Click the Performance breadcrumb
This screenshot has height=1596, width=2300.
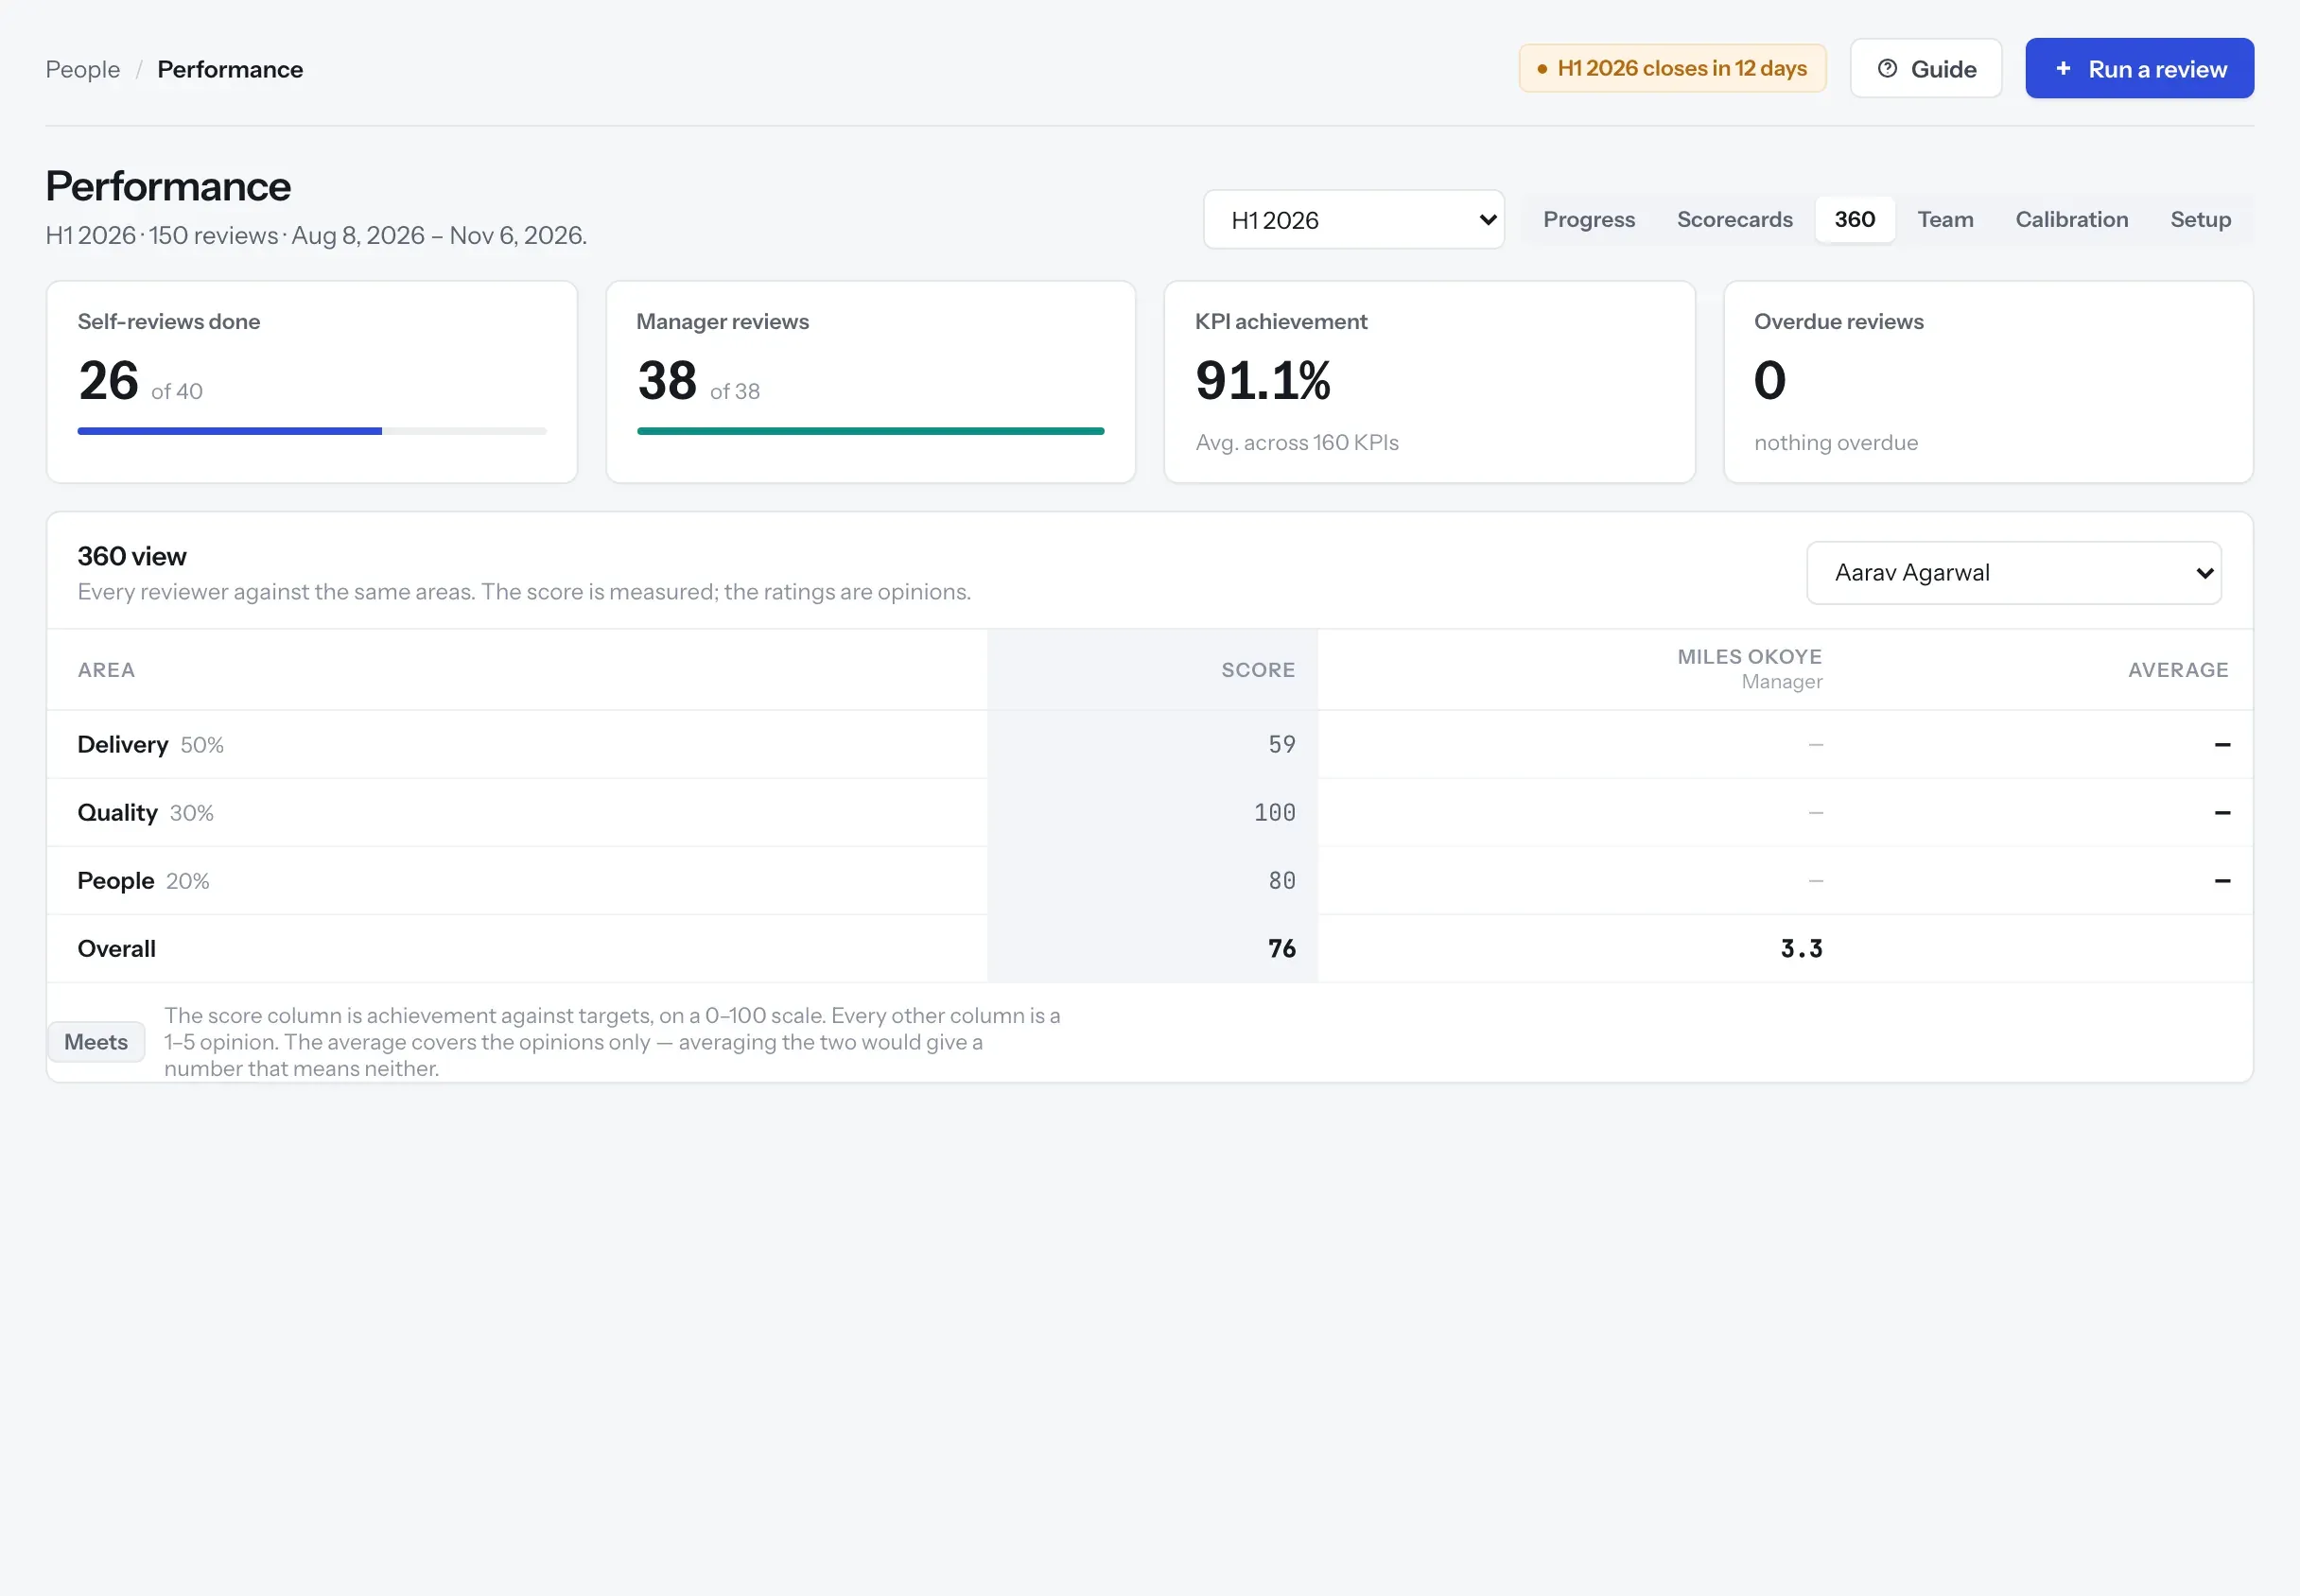pos(230,69)
